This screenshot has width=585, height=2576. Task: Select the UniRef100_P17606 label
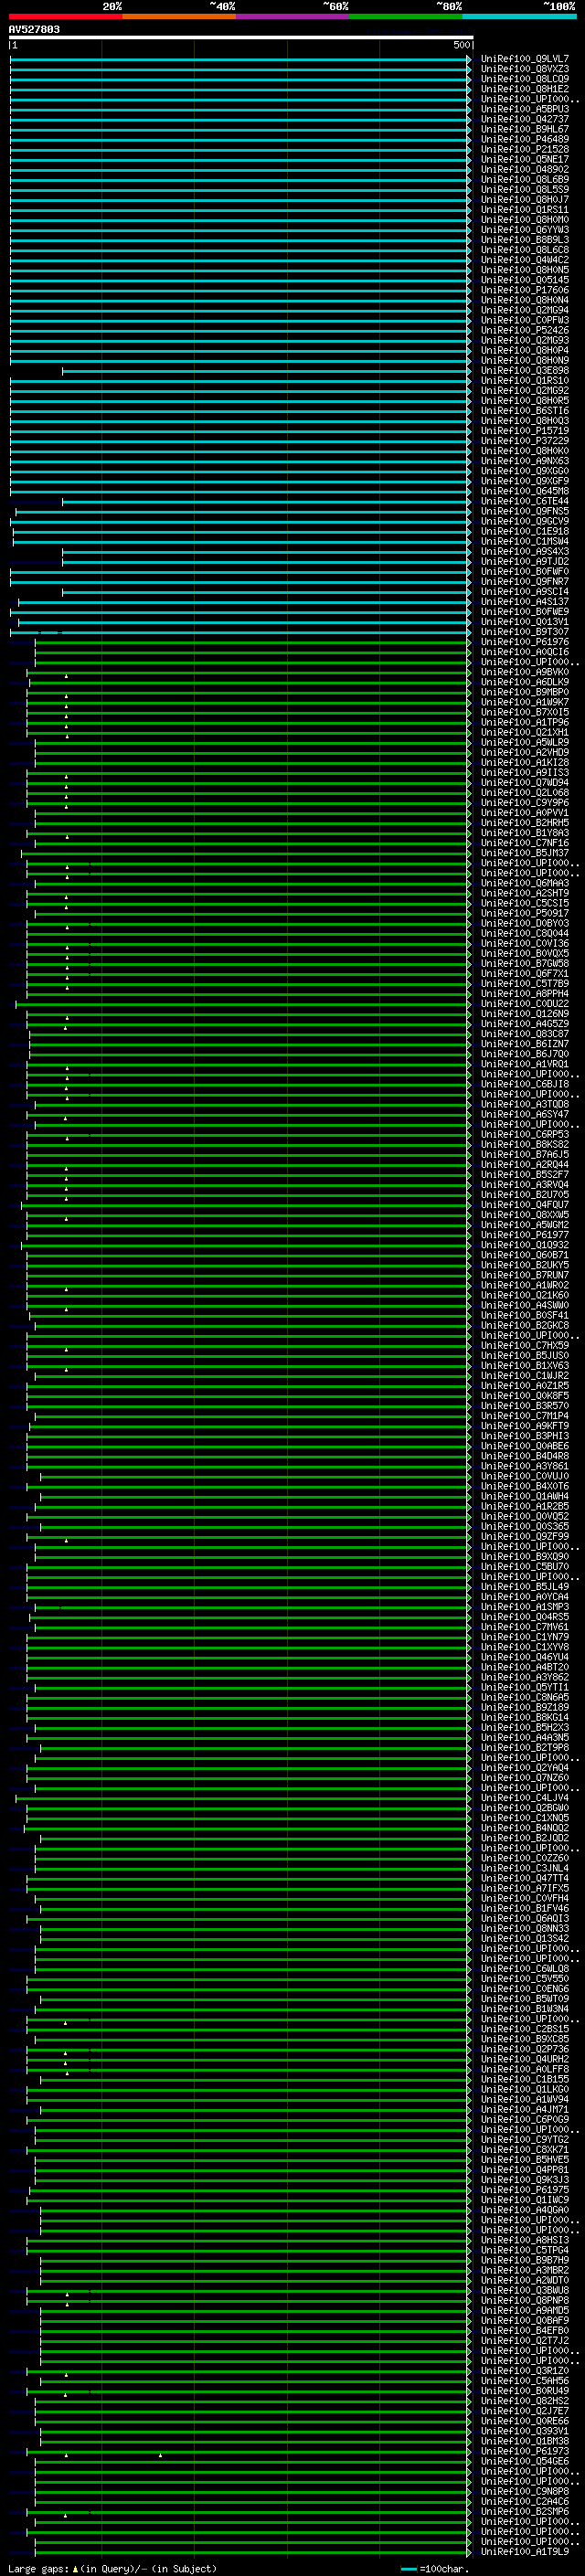pos(525,291)
